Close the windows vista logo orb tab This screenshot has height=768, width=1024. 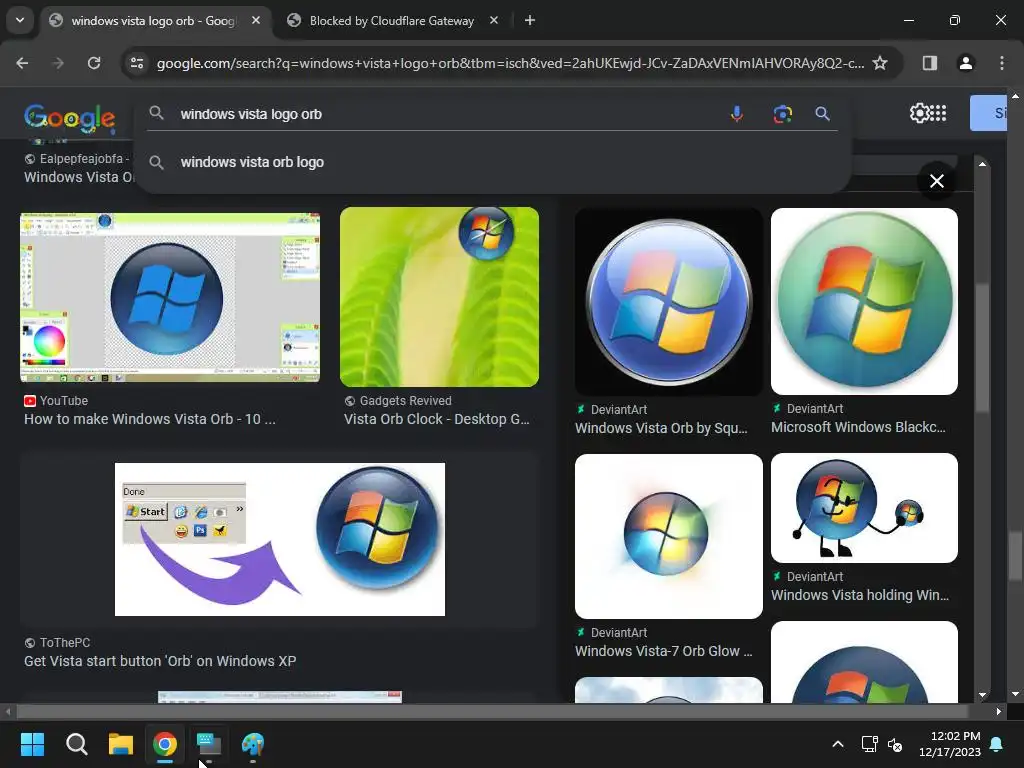(x=256, y=20)
